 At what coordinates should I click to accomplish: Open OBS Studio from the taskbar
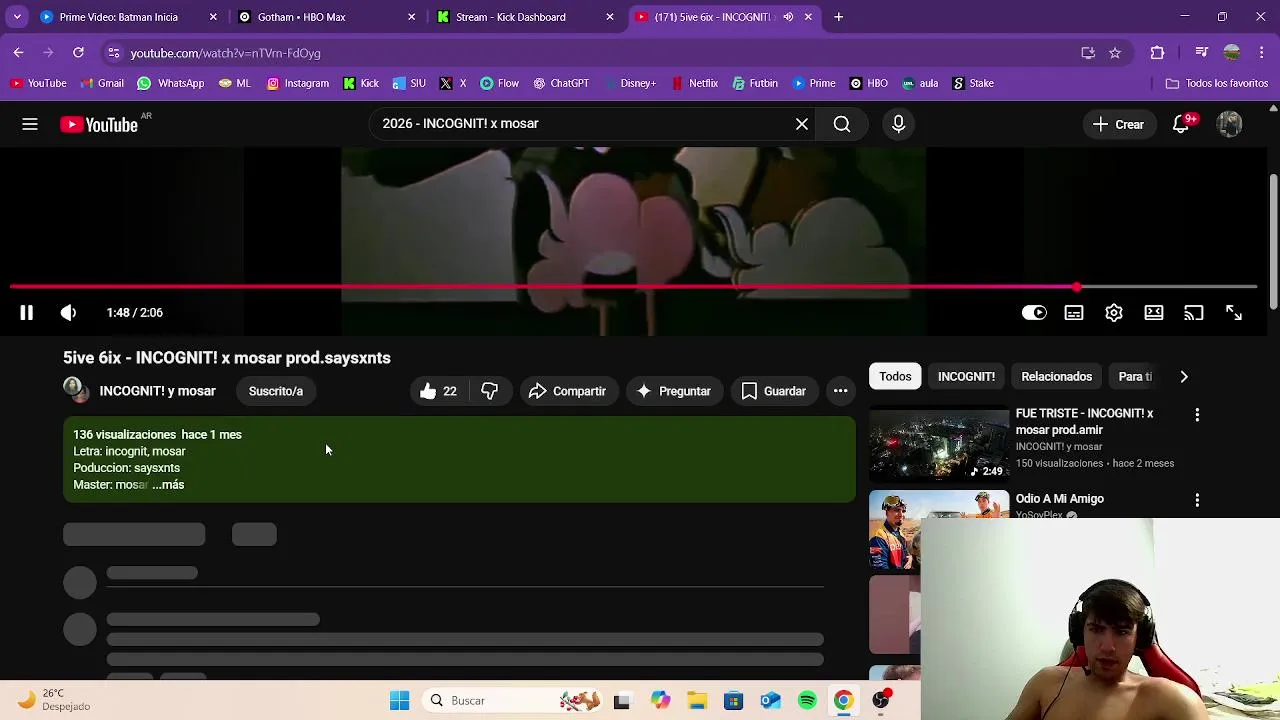tap(881, 701)
